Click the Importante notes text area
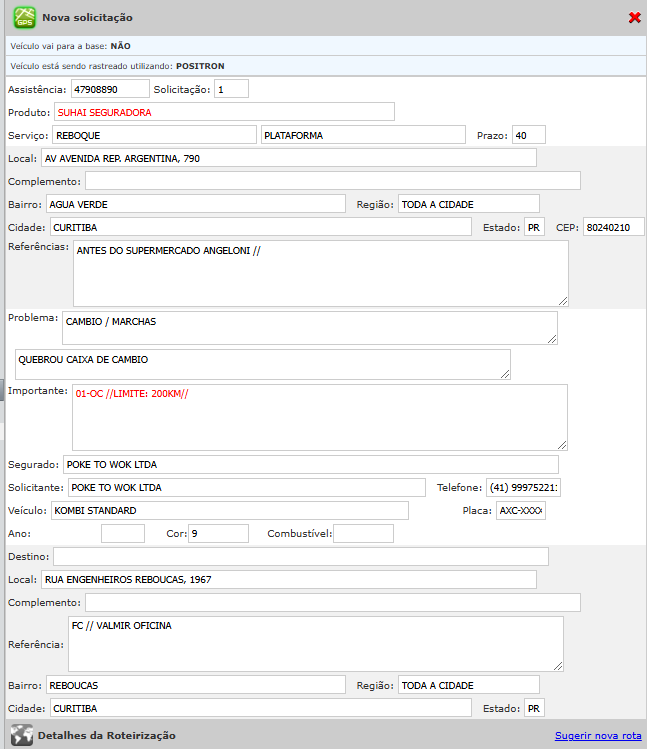This screenshot has width=652, height=749. [319, 417]
